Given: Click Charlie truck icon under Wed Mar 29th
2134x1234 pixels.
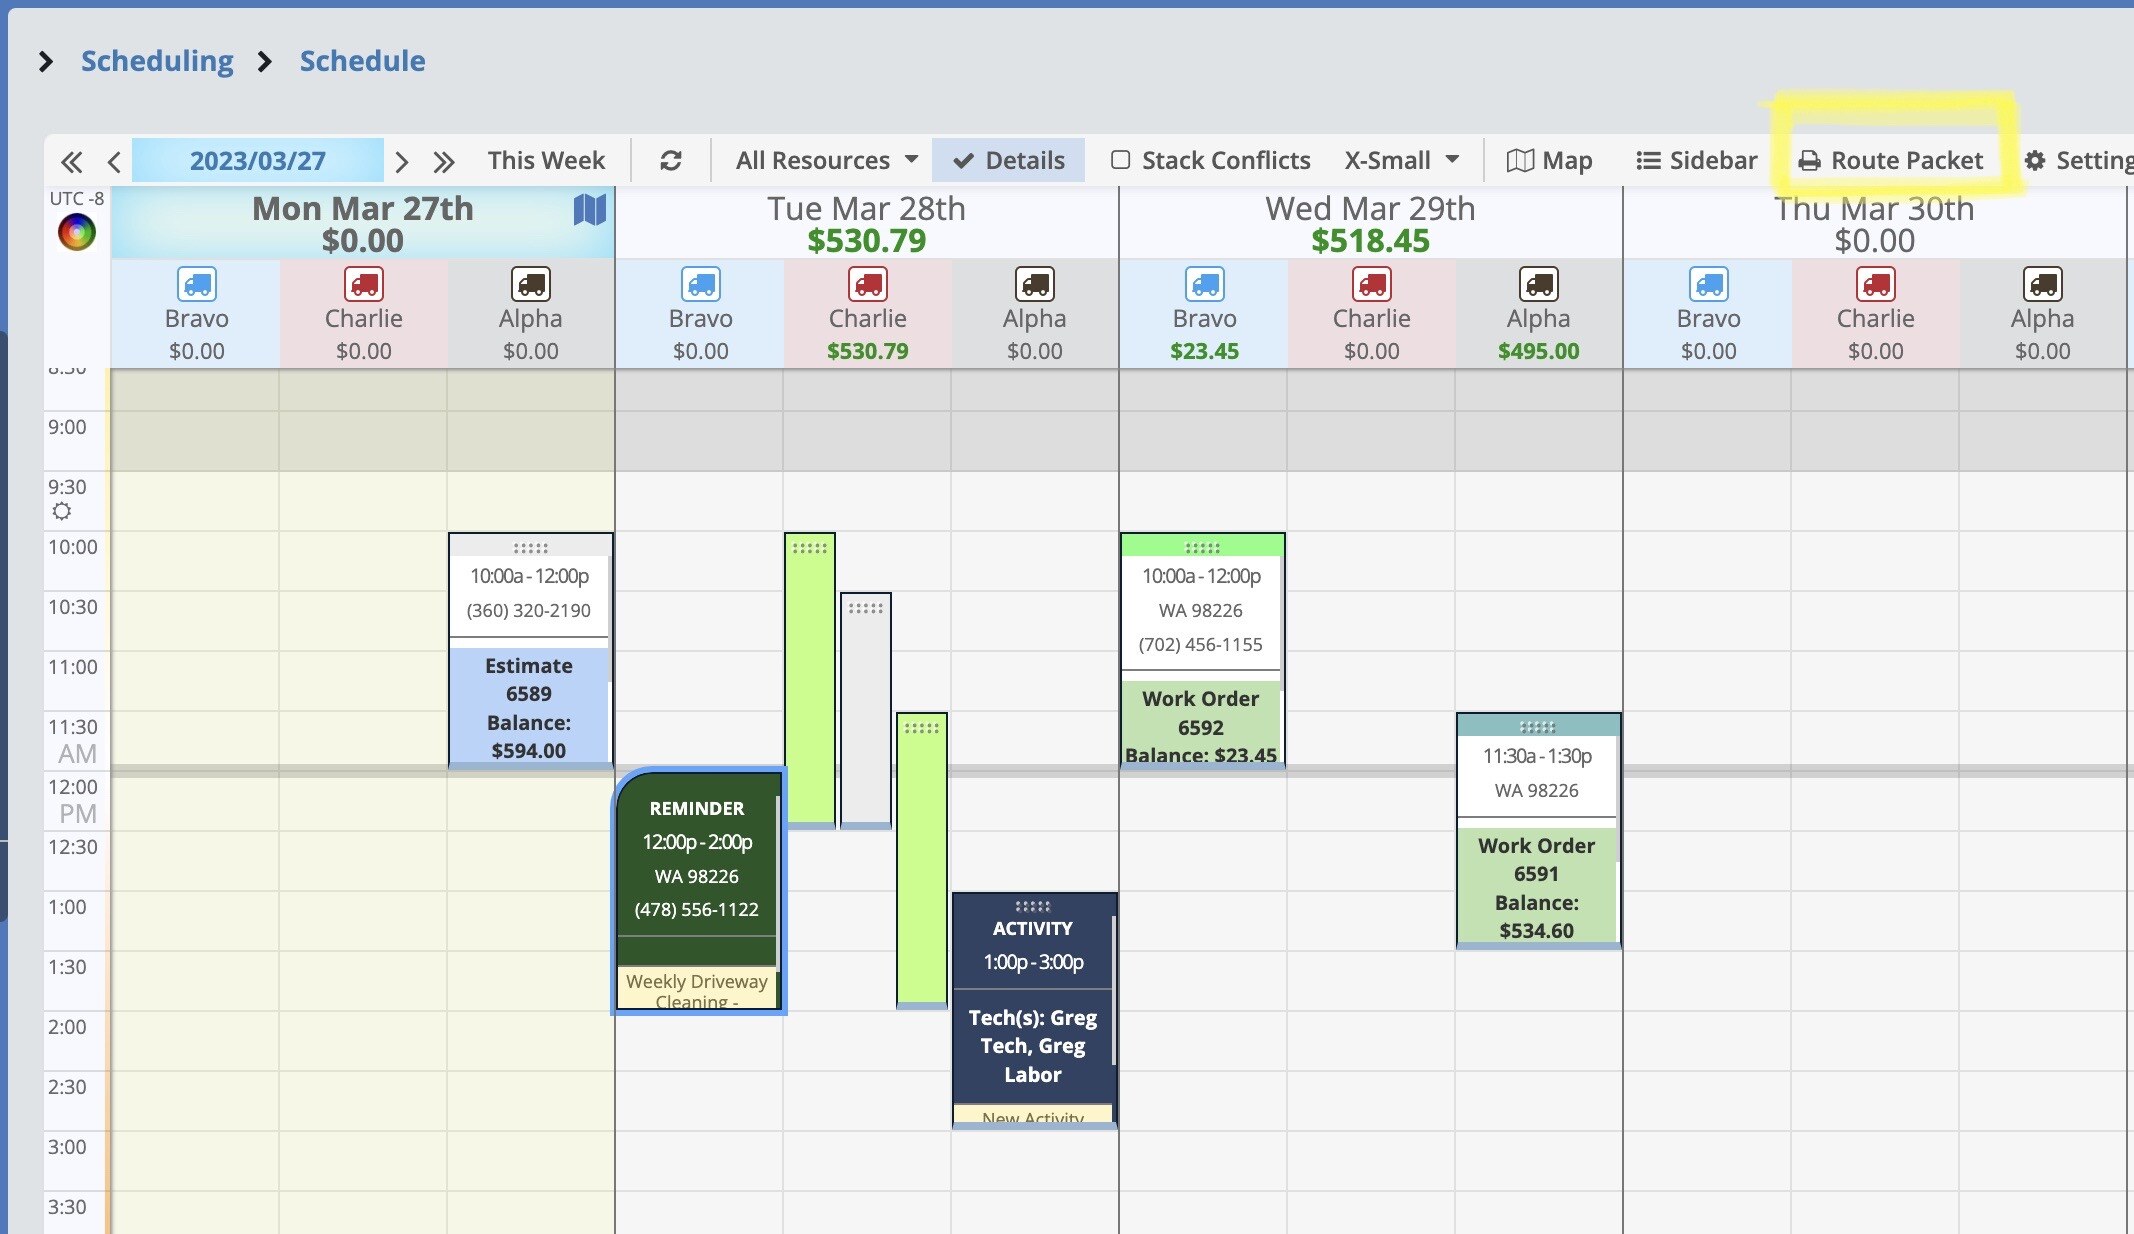Looking at the screenshot, I should pyautogui.click(x=1371, y=284).
